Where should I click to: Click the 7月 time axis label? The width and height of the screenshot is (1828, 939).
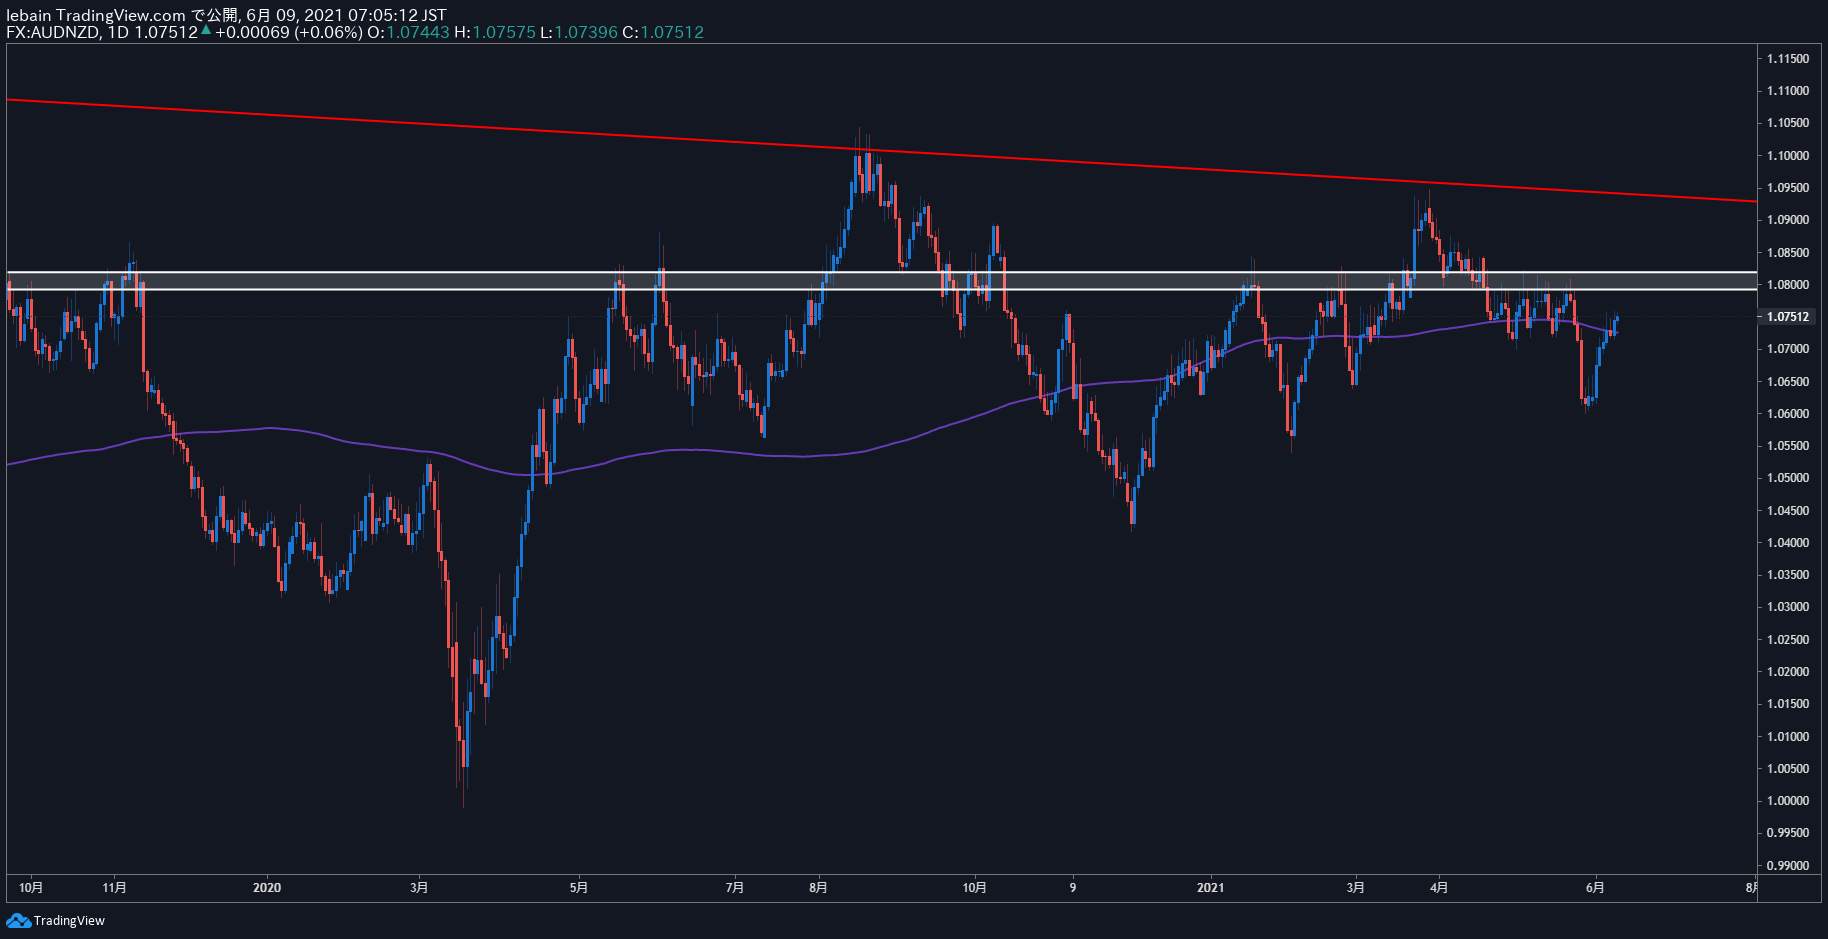pos(735,888)
